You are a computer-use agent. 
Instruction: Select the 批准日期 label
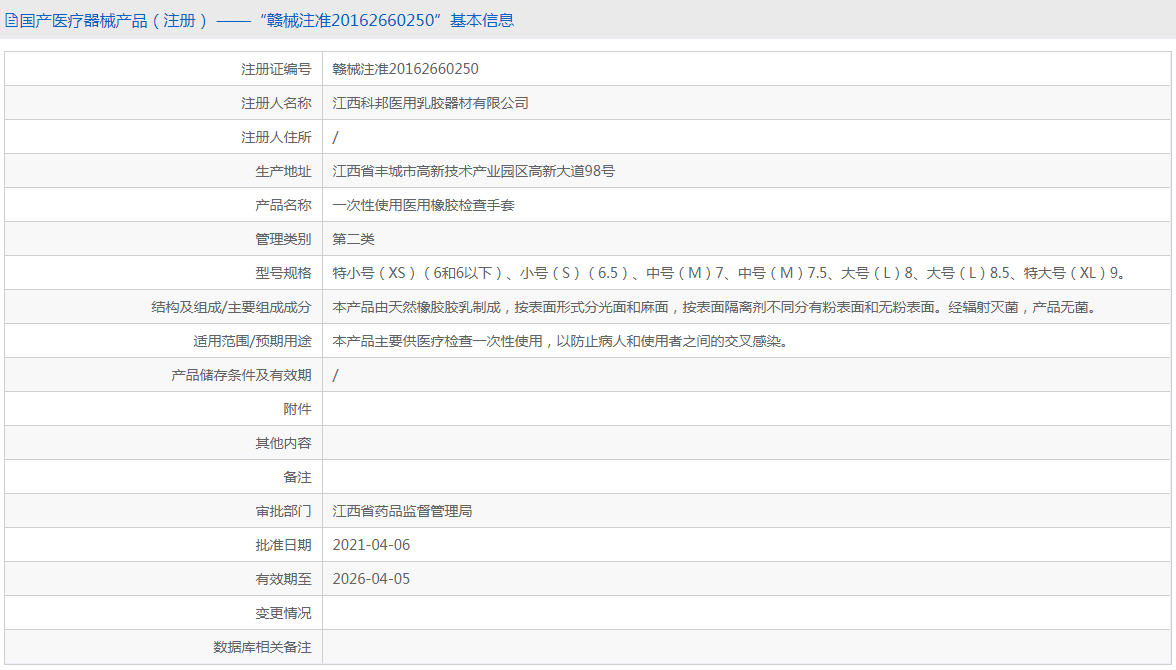283,545
